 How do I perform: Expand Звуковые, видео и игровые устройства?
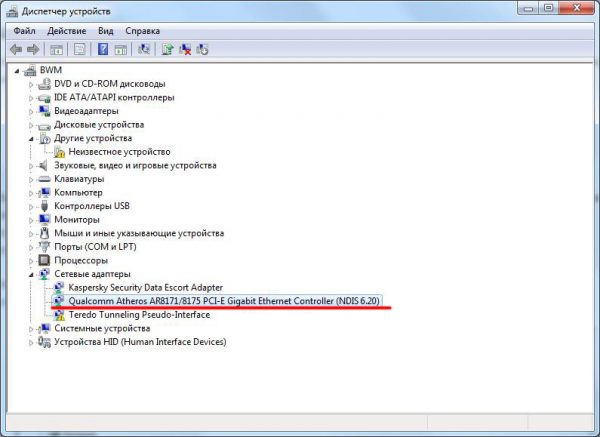31,166
